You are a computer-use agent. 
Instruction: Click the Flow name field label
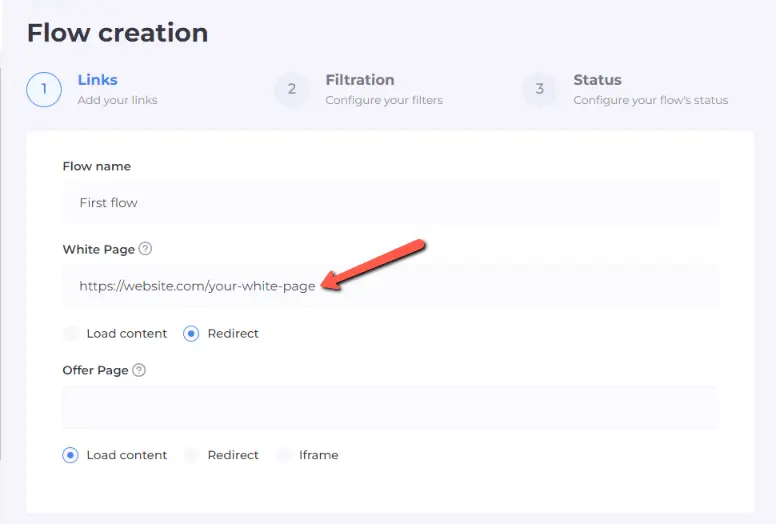[97, 166]
